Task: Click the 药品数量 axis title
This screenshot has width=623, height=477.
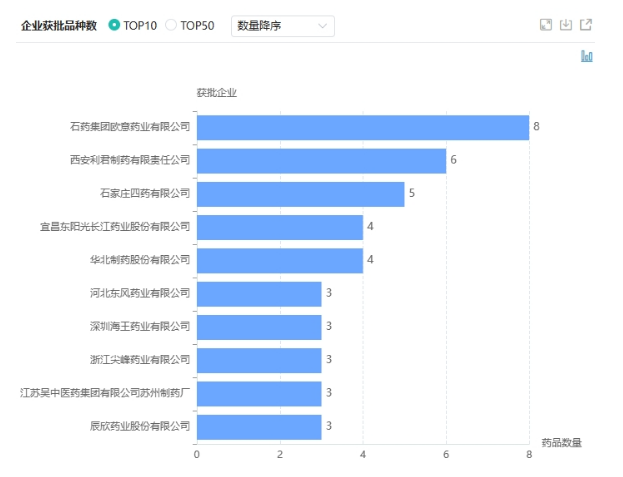Action: point(561,443)
